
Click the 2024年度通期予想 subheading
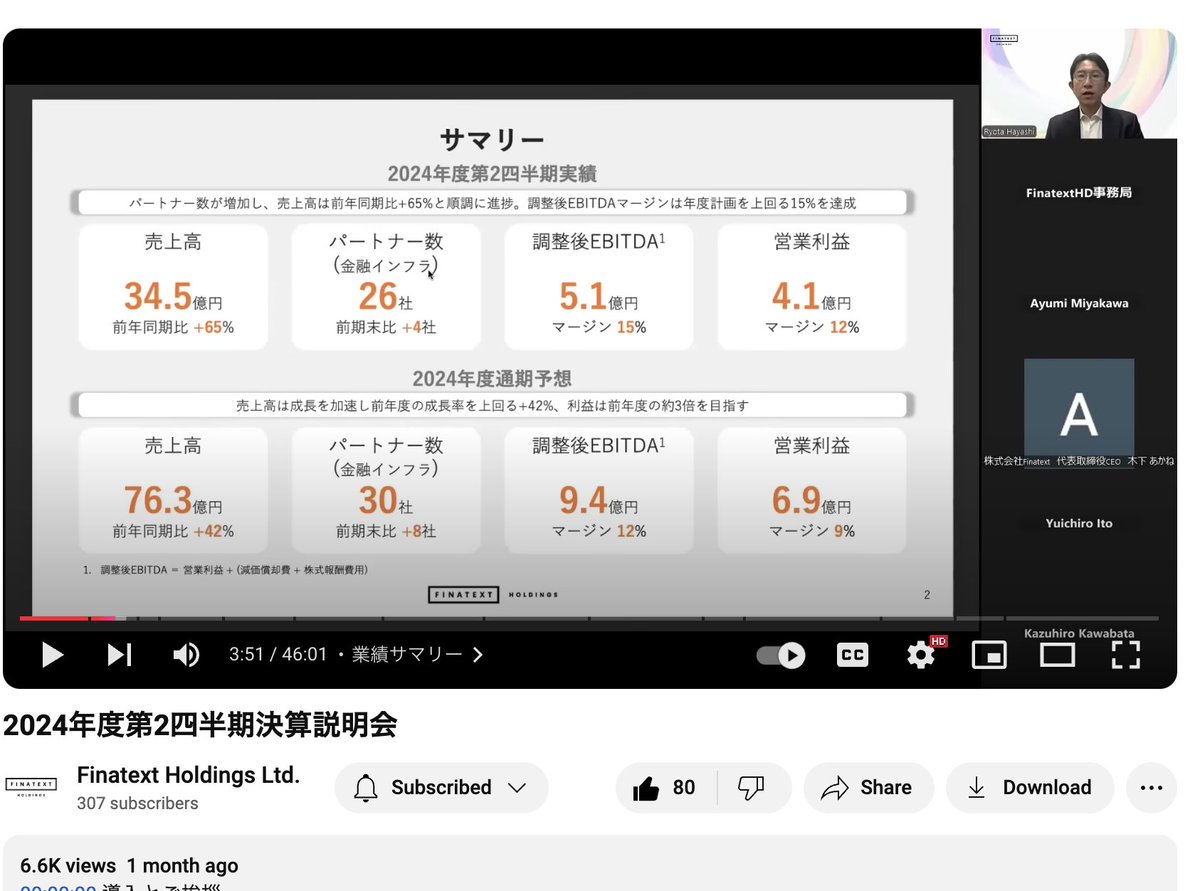[x=492, y=379]
